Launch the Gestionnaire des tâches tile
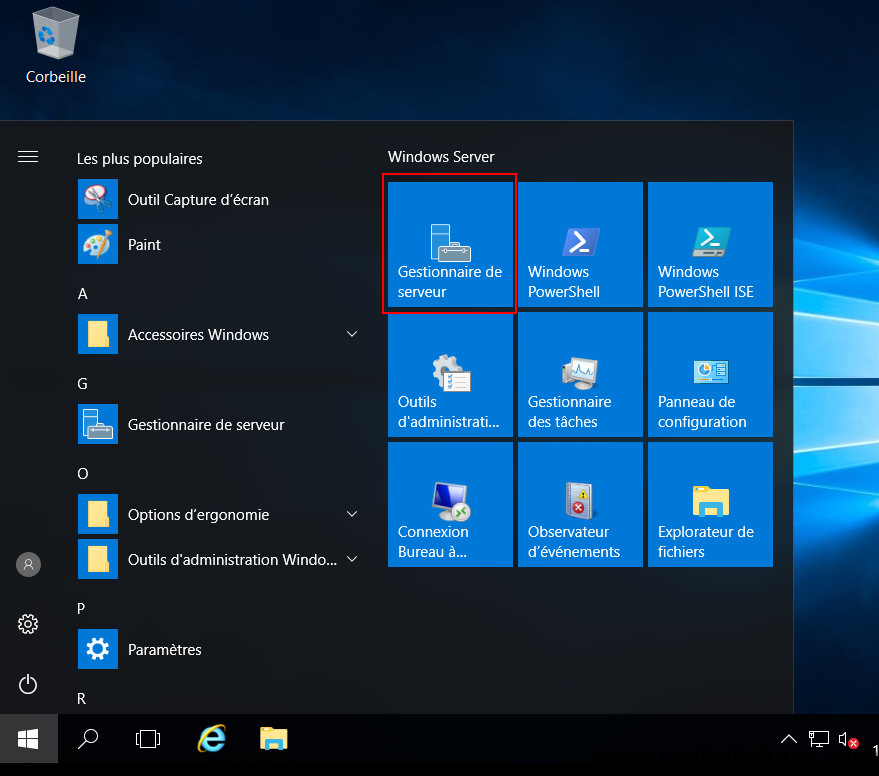This screenshot has width=879, height=776. (580, 374)
